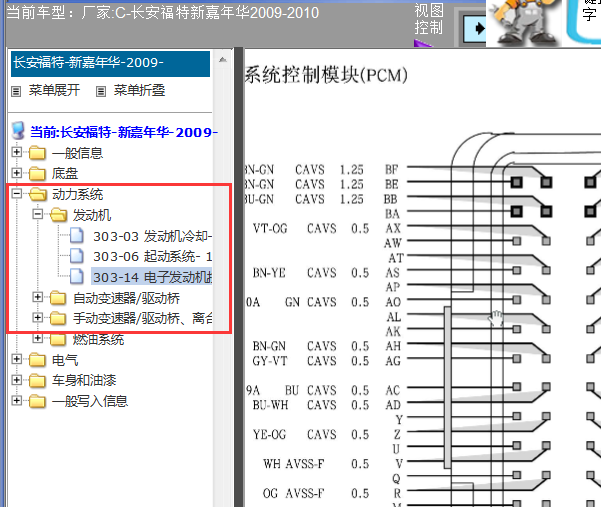
Task: Click the folder icon of 电气
Action: click(x=37, y=360)
